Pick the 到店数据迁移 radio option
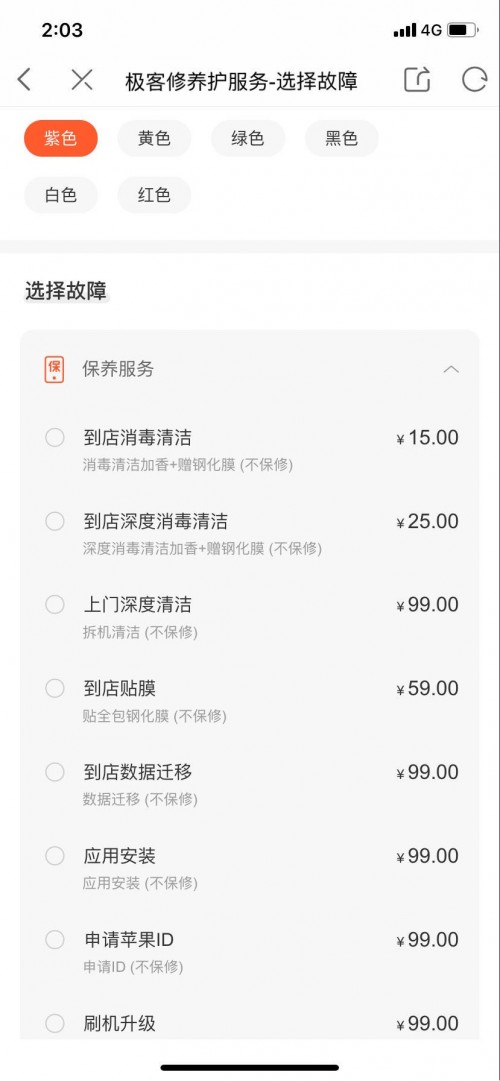 [54, 772]
